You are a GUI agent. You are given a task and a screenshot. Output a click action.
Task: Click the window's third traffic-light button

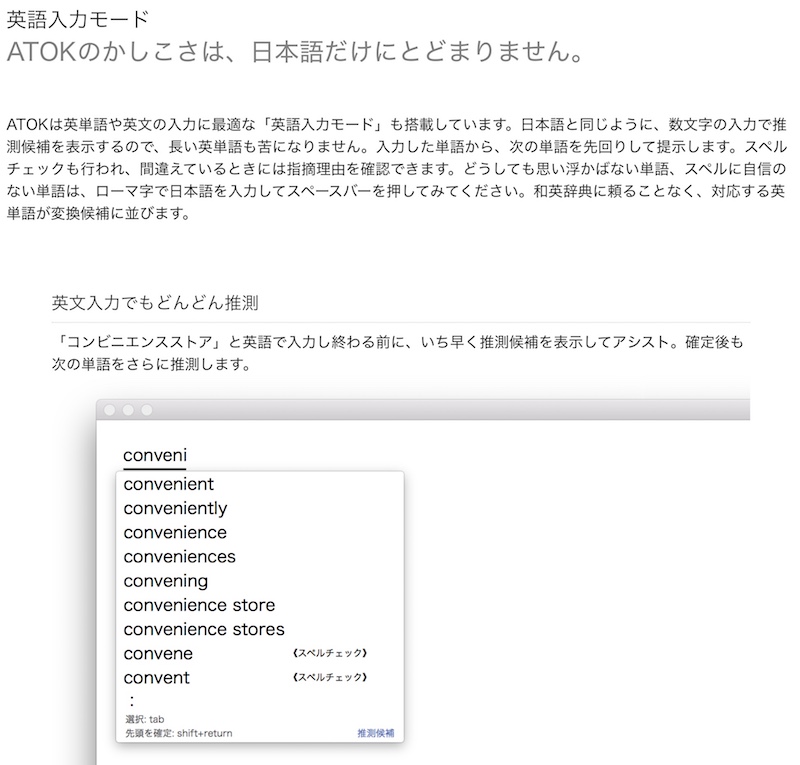coord(146,410)
